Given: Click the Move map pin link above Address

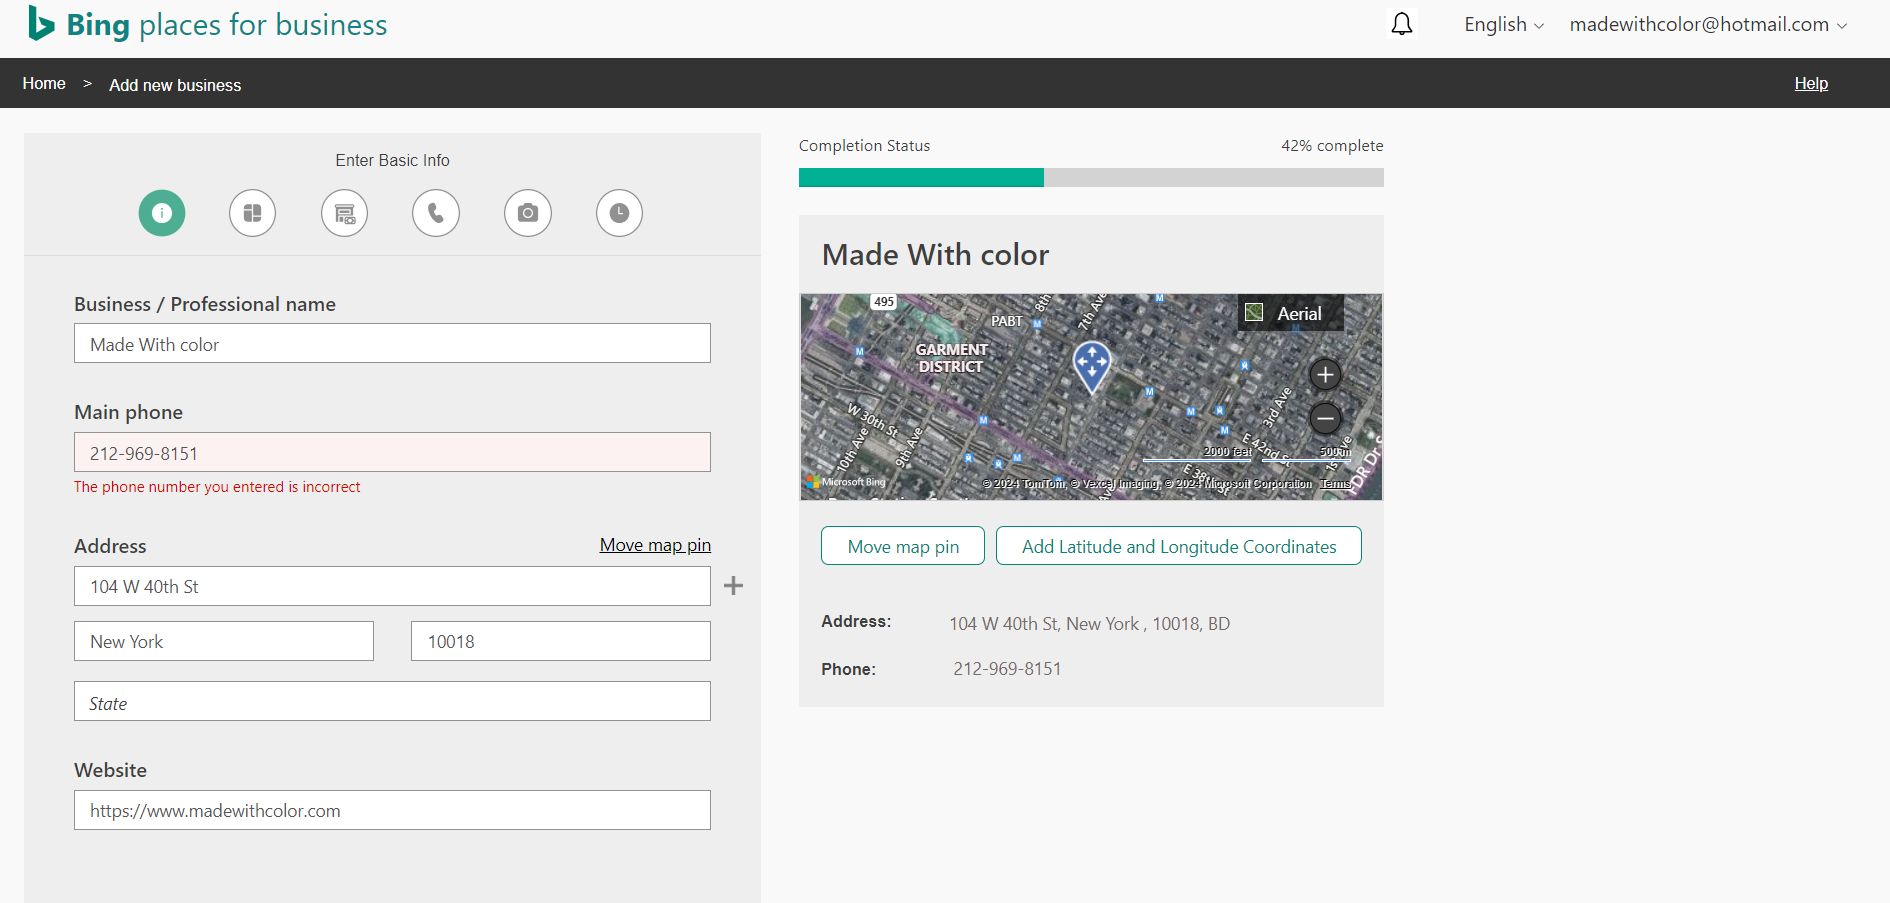Looking at the screenshot, I should [655, 545].
